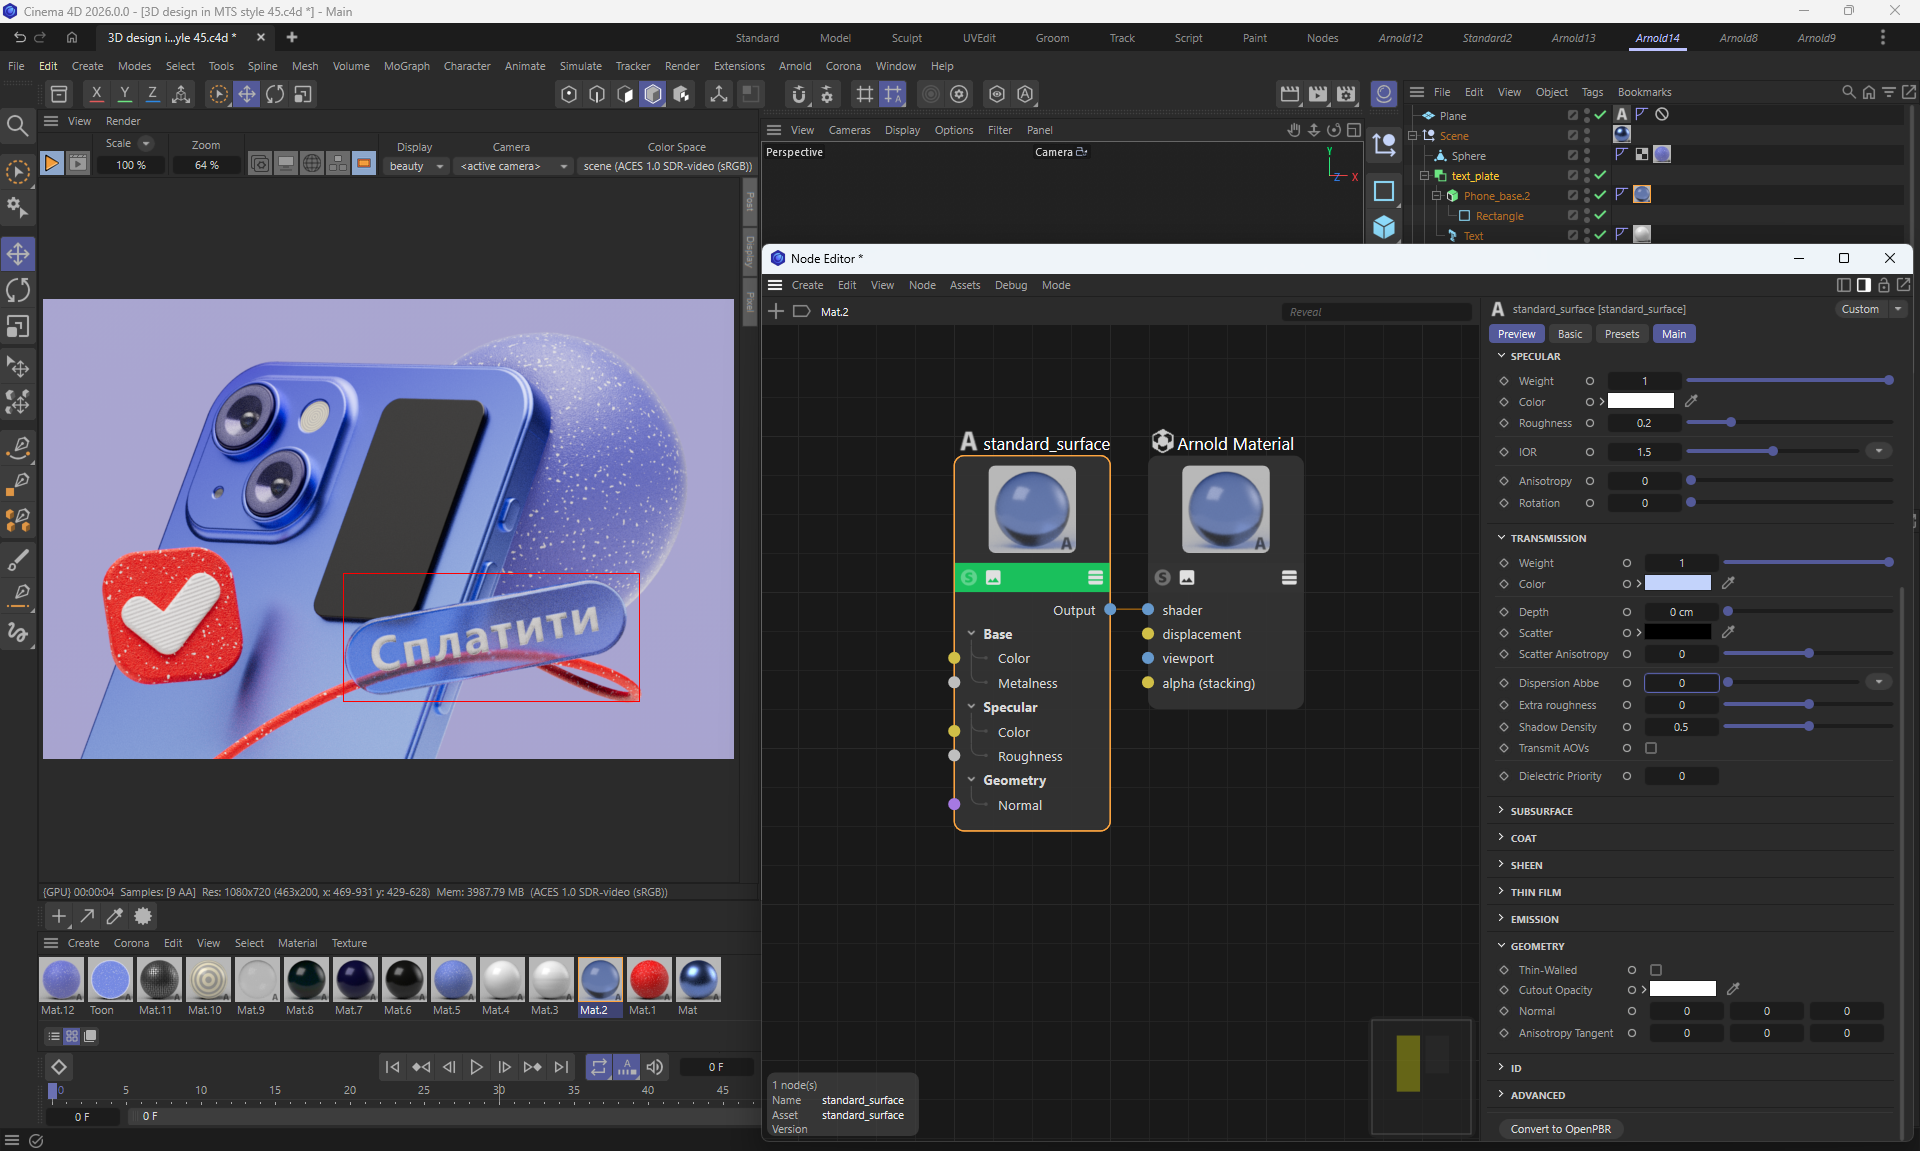The image size is (1920, 1151).
Task: Open the Display beauty dropdown
Action: coord(416,166)
